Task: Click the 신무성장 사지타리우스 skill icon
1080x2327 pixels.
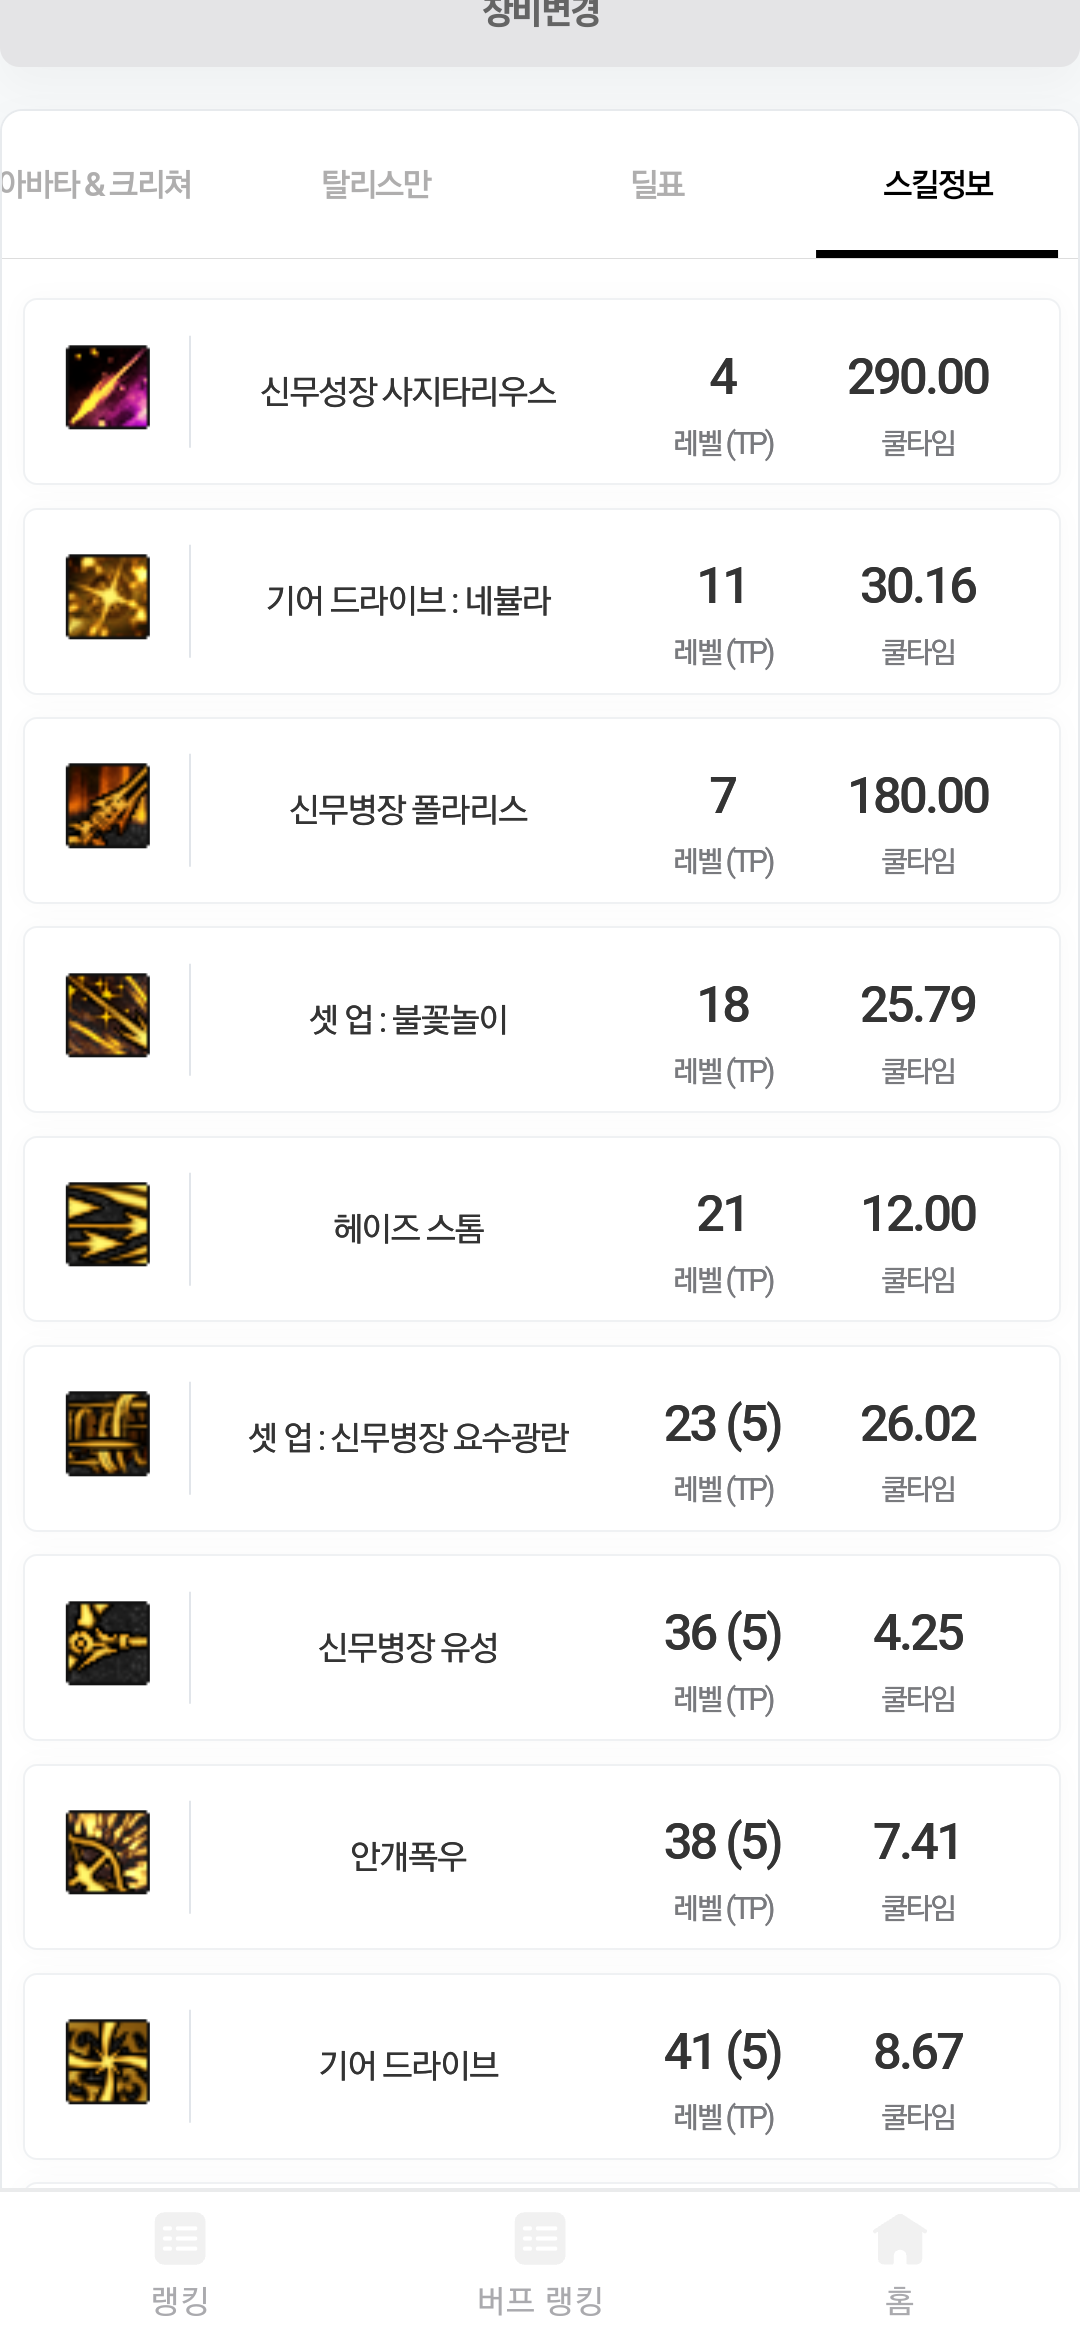Action: pyautogui.click(x=108, y=387)
